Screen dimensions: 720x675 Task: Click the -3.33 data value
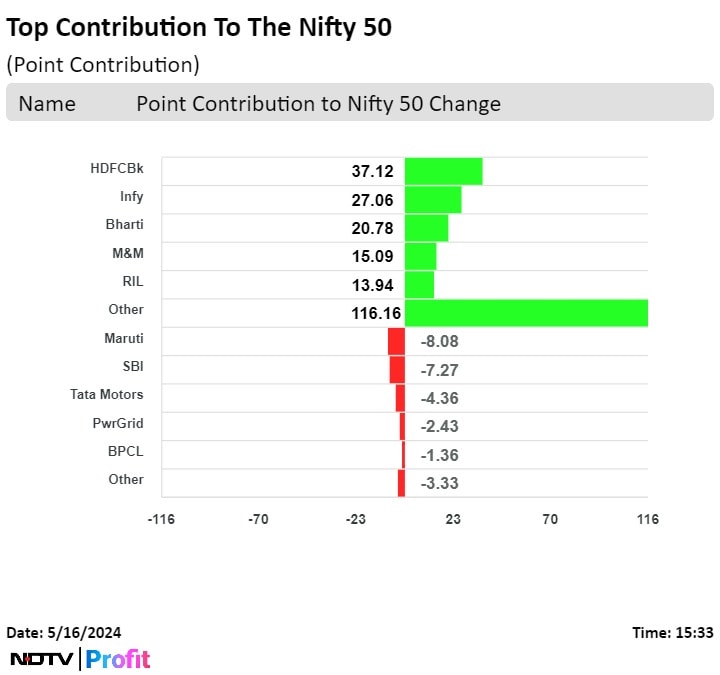440,484
